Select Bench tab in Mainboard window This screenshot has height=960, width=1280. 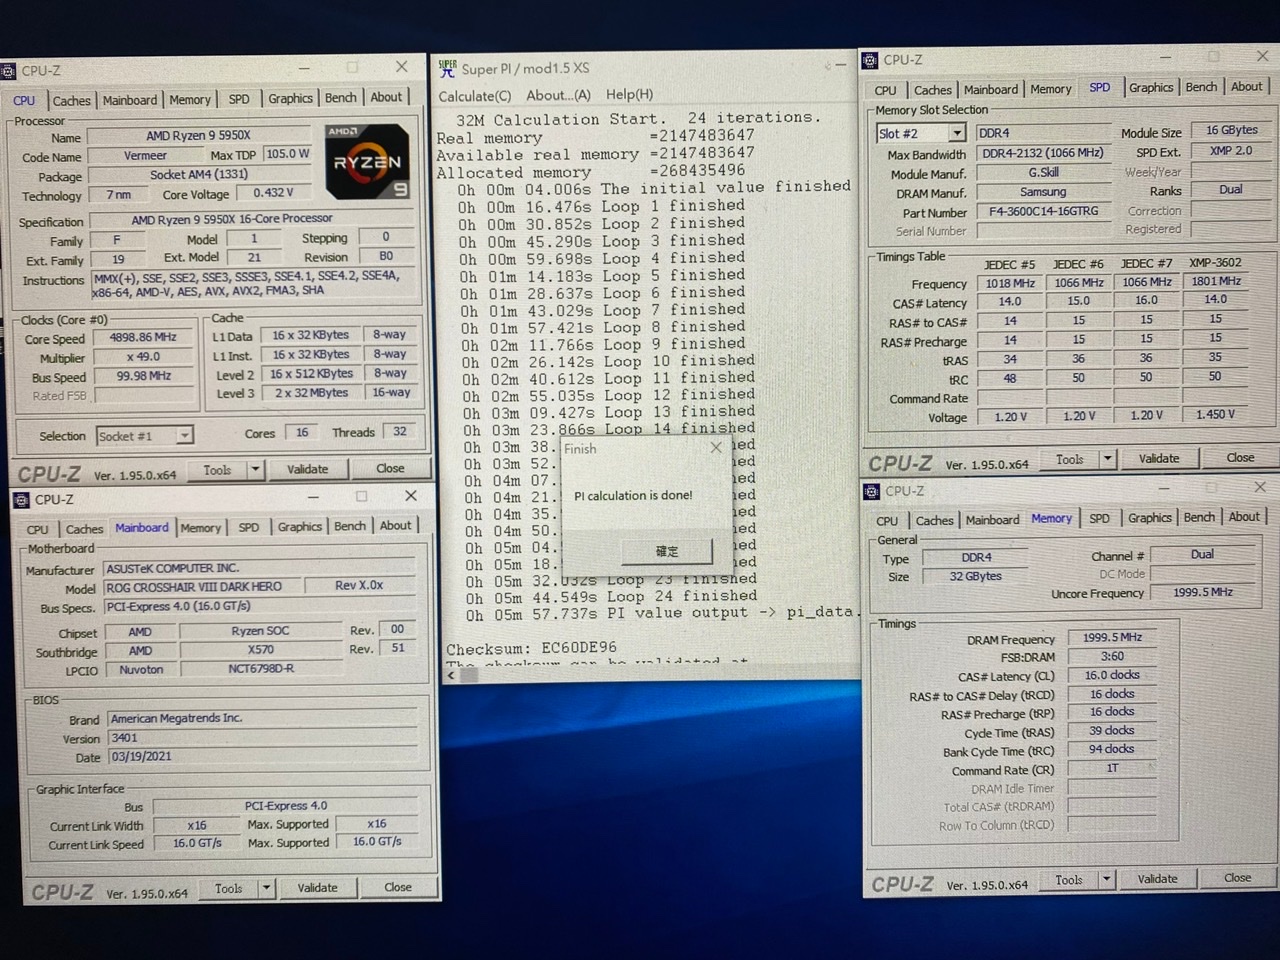(350, 526)
